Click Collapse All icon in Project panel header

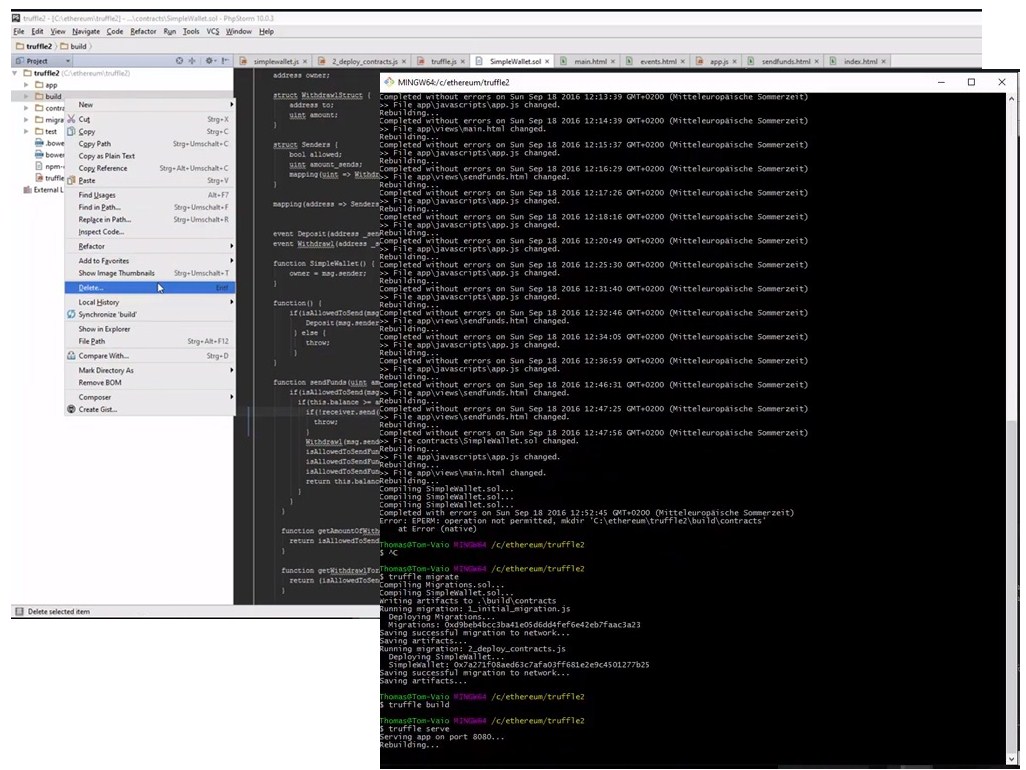point(192,61)
